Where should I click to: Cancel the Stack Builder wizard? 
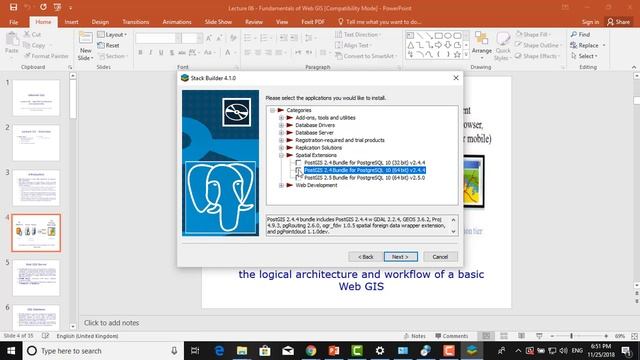[x=440, y=257]
